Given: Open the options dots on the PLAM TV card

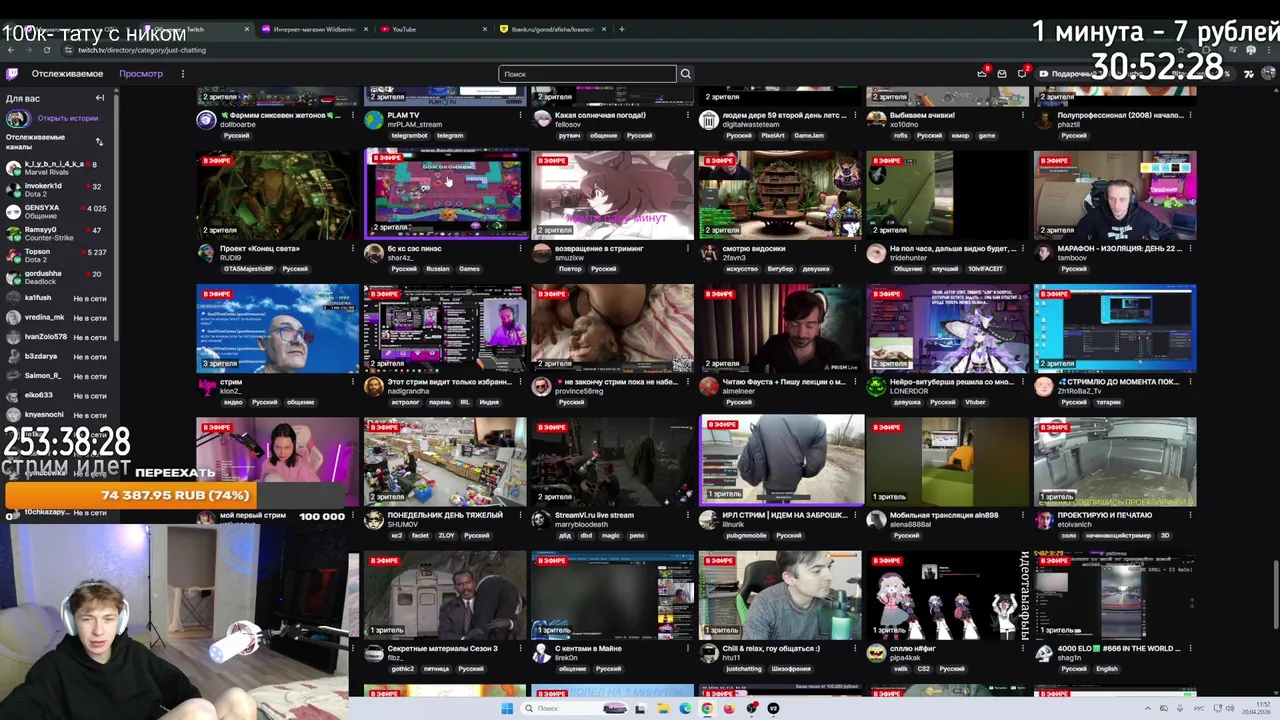Looking at the screenshot, I should [519, 115].
